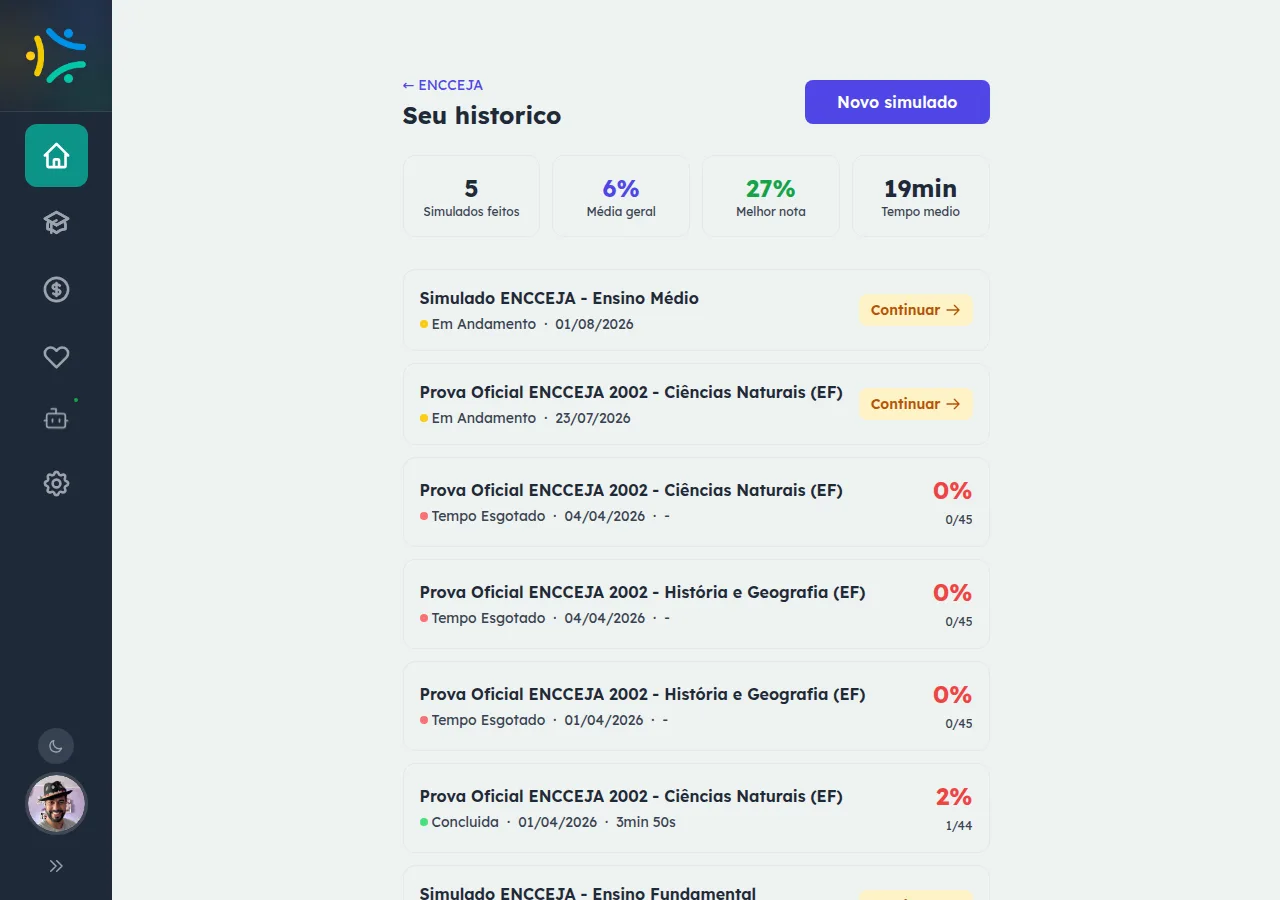1280x900 pixels.
Task: Open the dollar sign payments icon
Action: [x=56, y=289]
